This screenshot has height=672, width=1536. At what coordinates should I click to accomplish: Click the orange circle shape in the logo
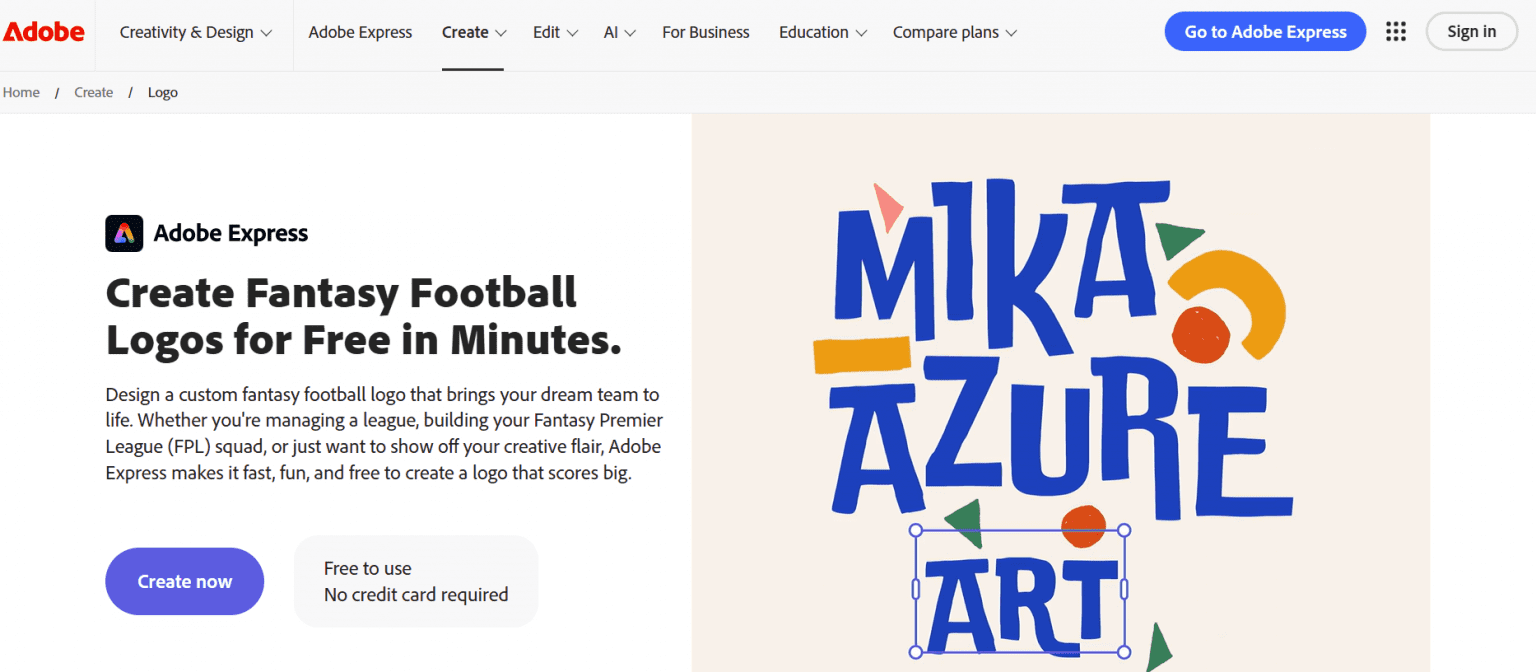coord(1200,335)
